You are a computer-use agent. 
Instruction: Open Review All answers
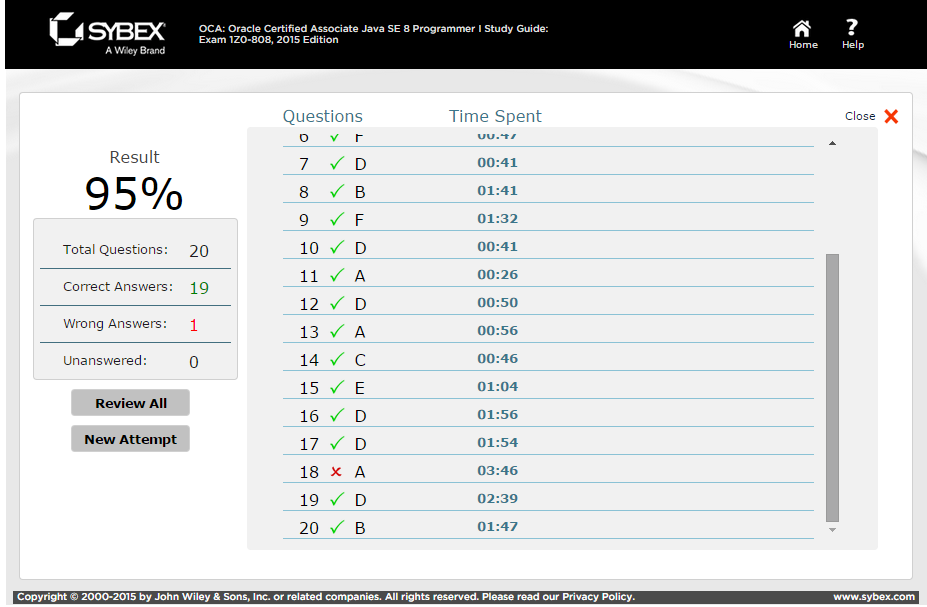(x=131, y=403)
